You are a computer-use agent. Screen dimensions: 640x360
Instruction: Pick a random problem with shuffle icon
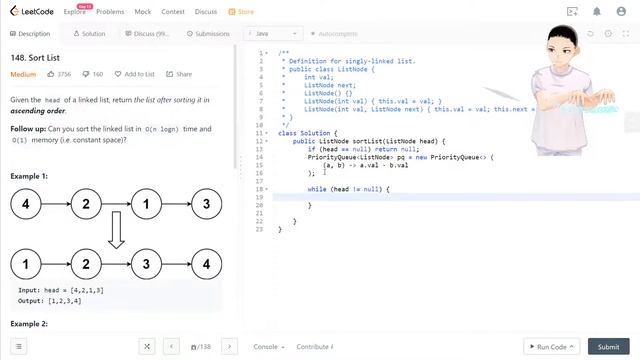pos(147,347)
